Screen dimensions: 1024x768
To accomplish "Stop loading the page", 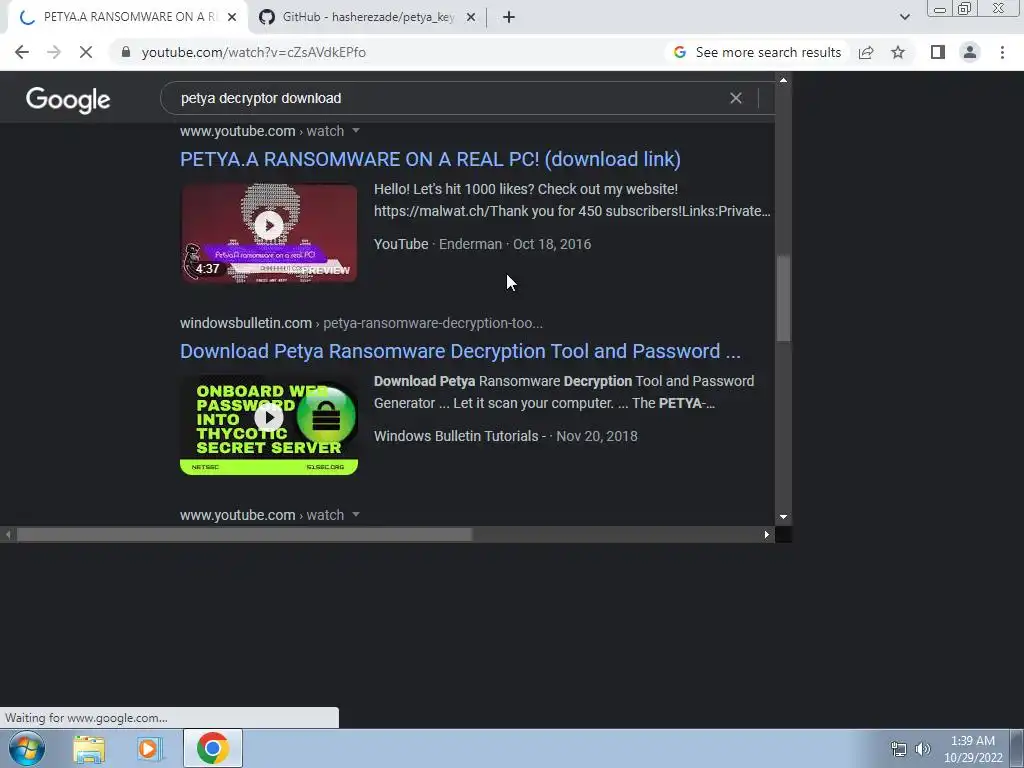I will pos(86,52).
